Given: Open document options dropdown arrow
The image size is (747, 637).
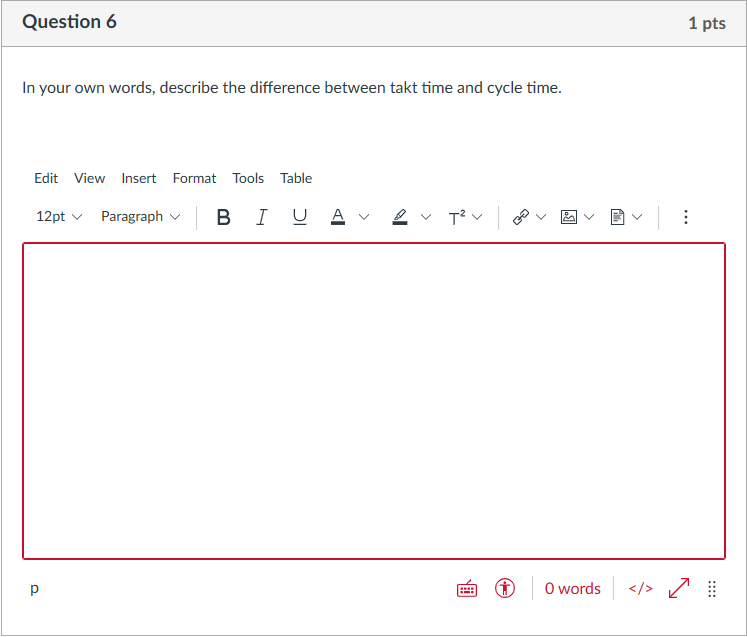Looking at the screenshot, I should (x=637, y=217).
